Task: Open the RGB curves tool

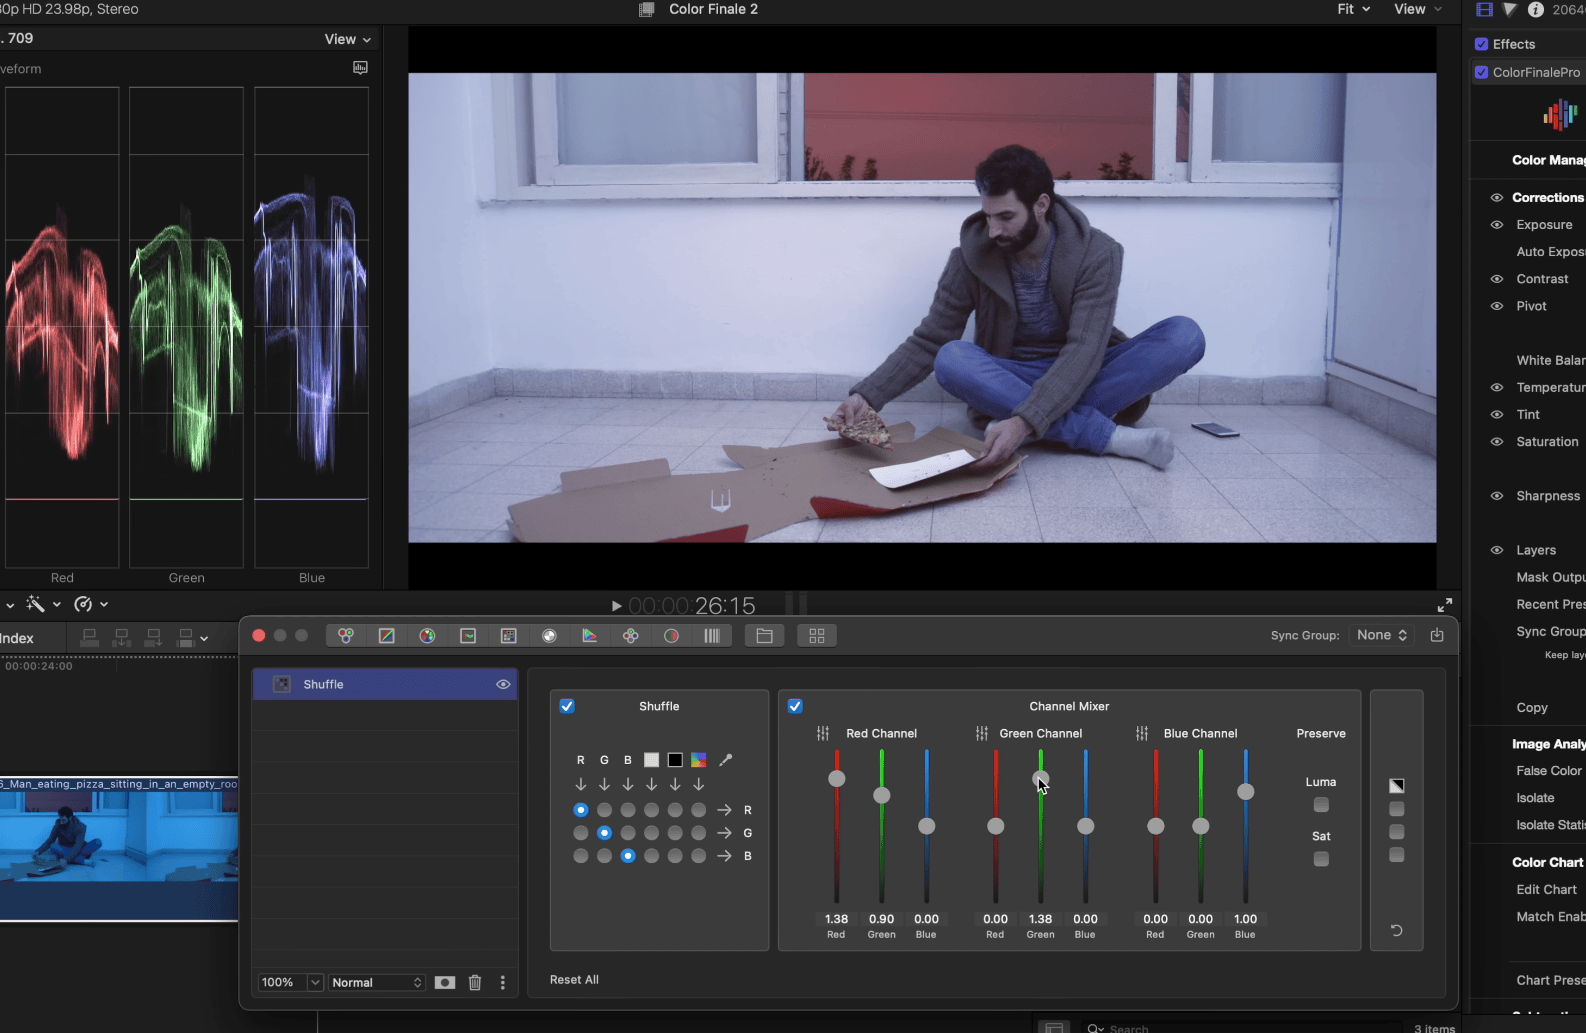Action: 387,636
